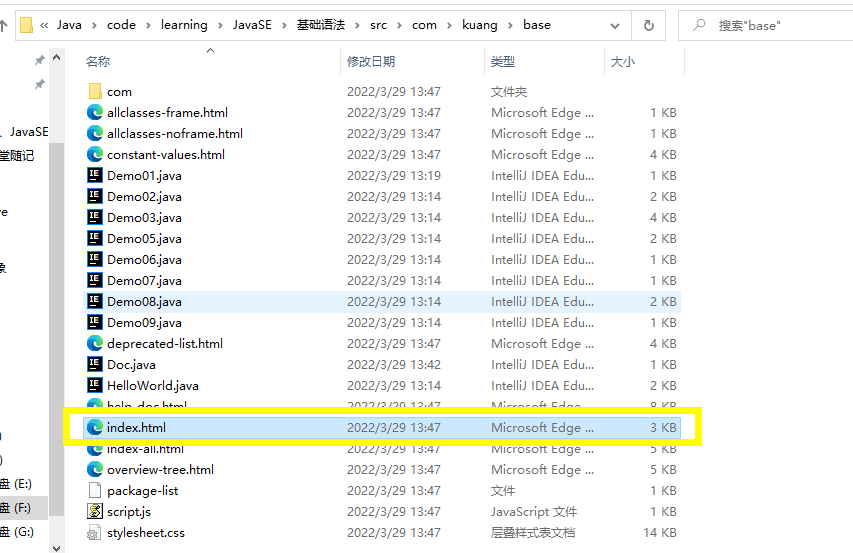Click the navigation pane scroll down arrow

click(57, 547)
